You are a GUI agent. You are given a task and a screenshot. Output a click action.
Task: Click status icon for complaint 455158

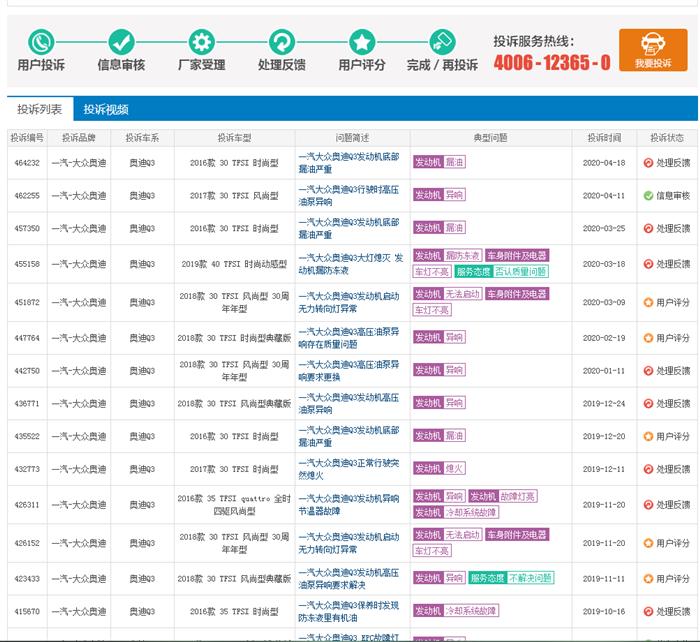click(648, 264)
